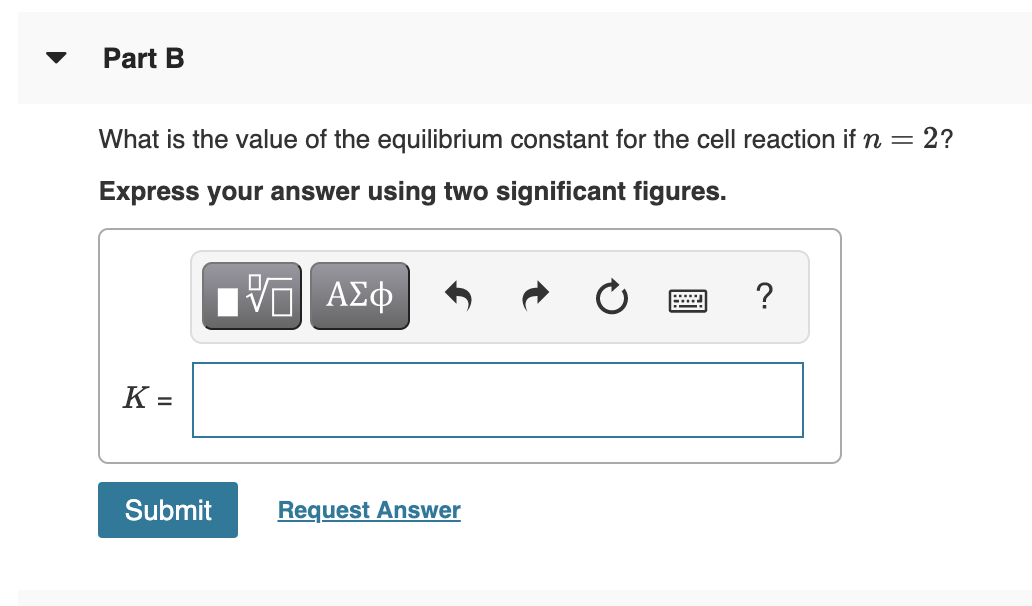Image resolution: width=1032 pixels, height=606 pixels.
Task: Select the equilibrium constant entry field
Action: (x=498, y=399)
